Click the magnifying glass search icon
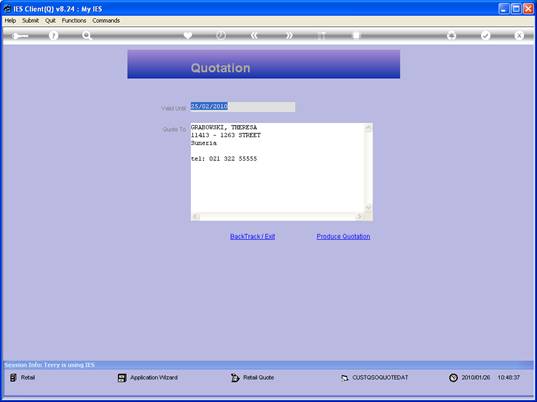 tap(87, 35)
